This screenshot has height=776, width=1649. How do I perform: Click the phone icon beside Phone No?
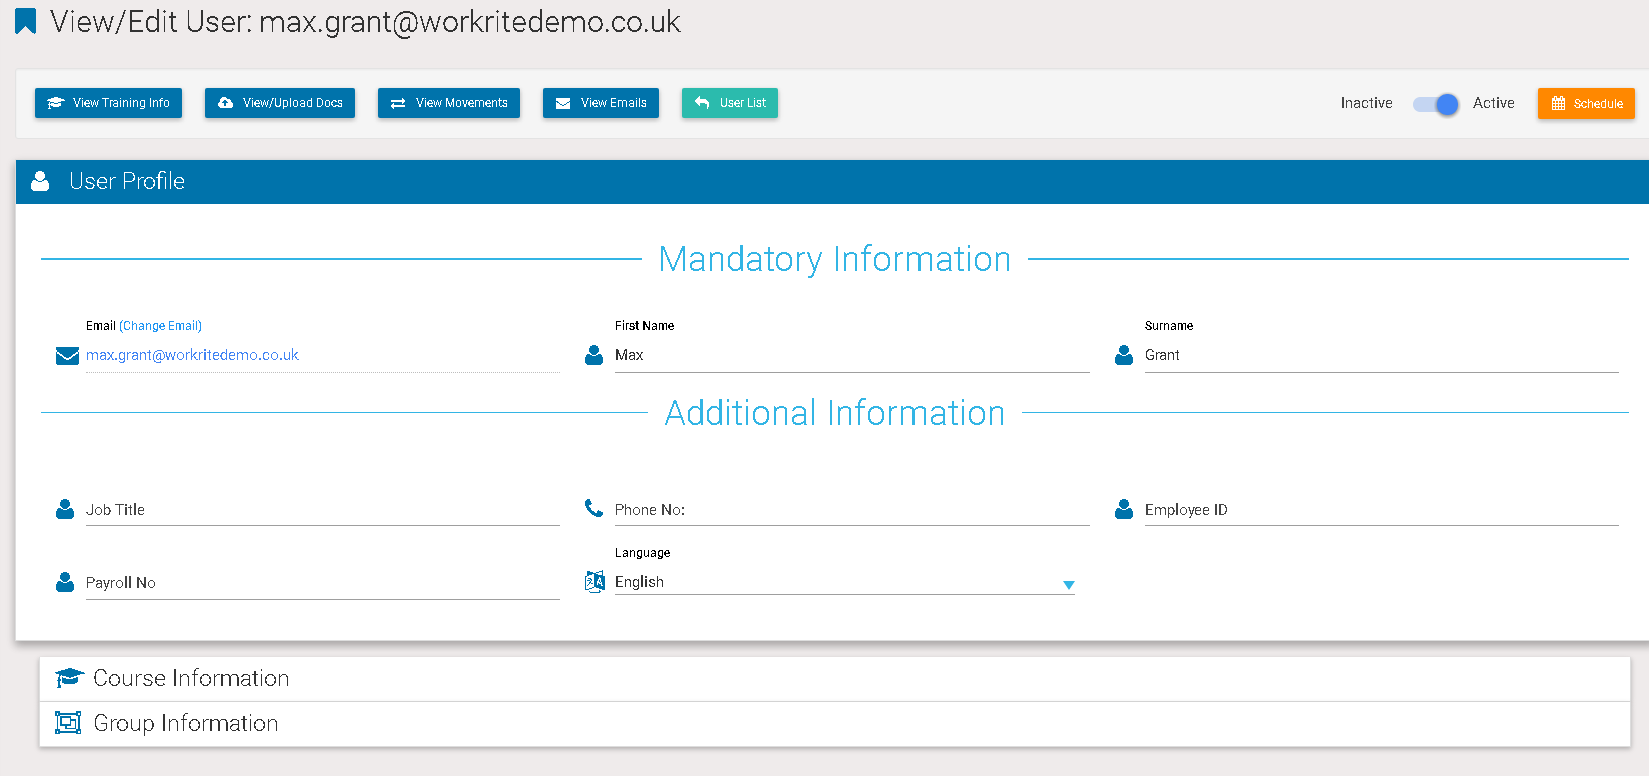(x=594, y=508)
